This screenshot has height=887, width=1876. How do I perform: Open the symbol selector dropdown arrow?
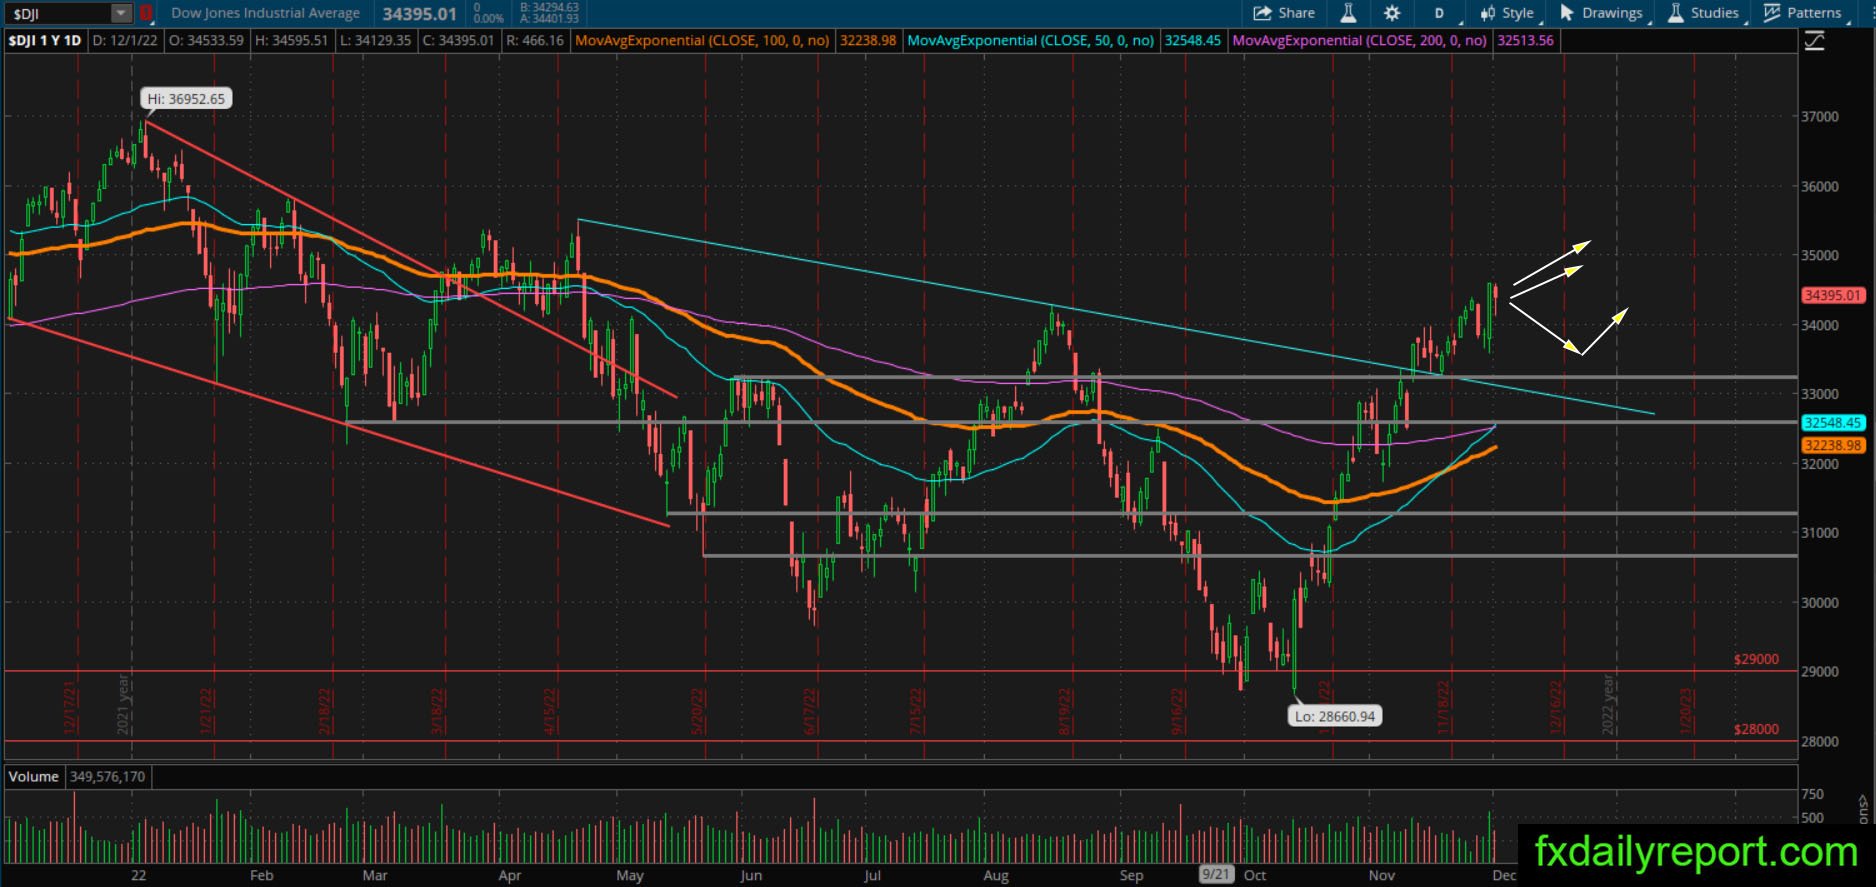(x=121, y=13)
